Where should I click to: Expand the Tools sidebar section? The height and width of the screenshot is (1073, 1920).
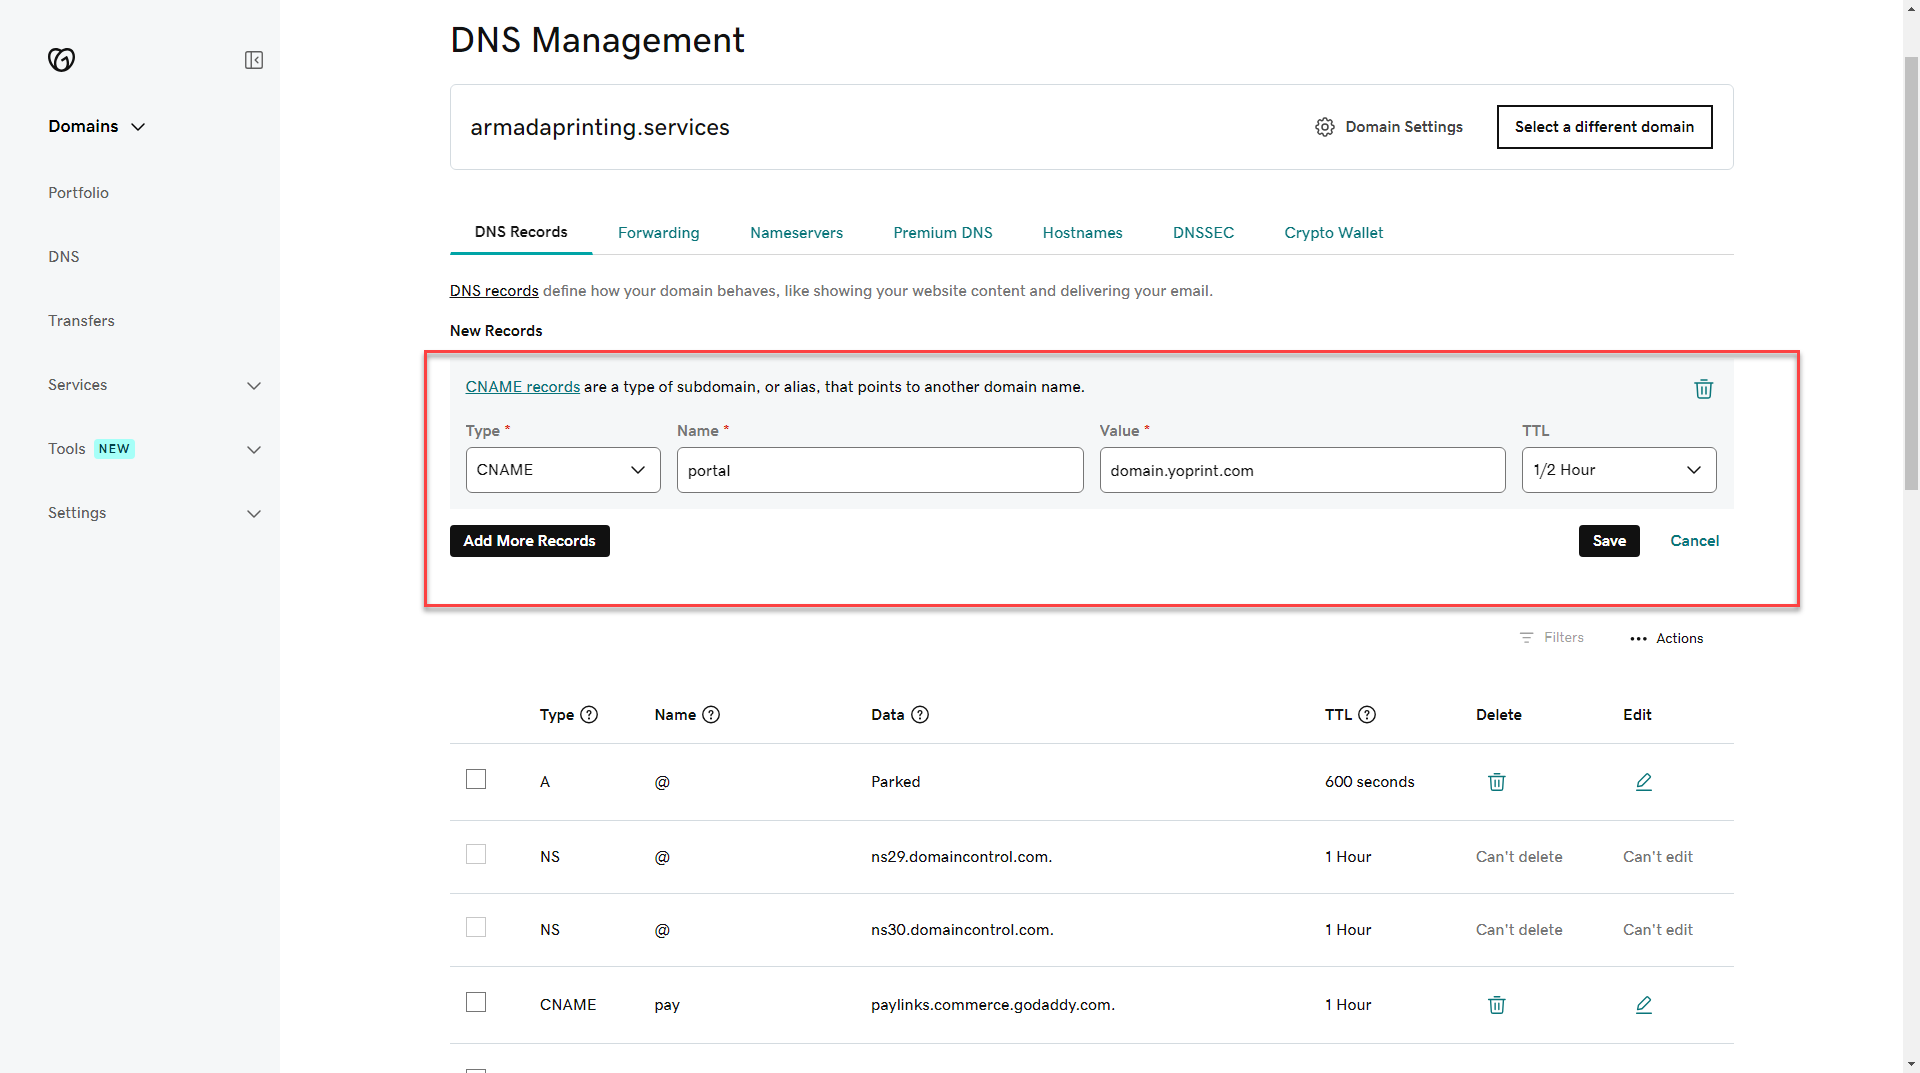(x=254, y=450)
